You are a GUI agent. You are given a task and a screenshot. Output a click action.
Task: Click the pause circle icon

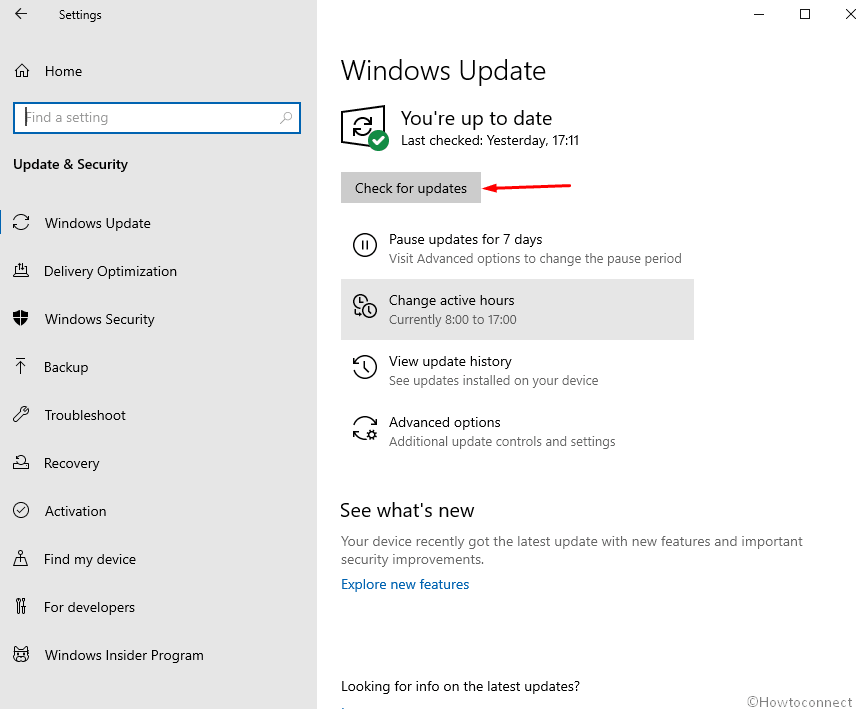click(365, 245)
